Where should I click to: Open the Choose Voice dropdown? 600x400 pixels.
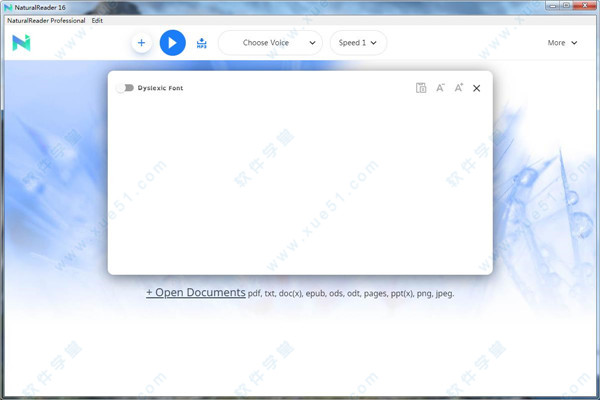pyautogui.click(x=270, y=43)
